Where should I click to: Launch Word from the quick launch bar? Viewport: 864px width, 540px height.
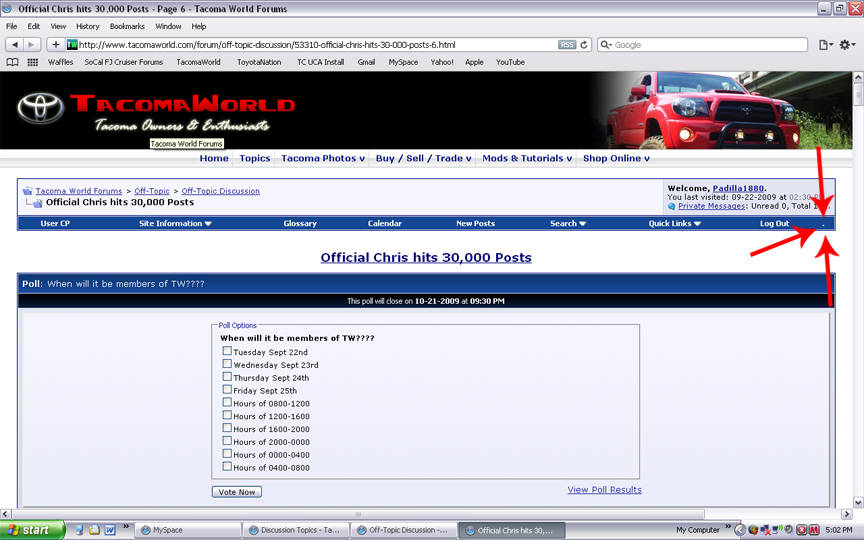(110, 530)
